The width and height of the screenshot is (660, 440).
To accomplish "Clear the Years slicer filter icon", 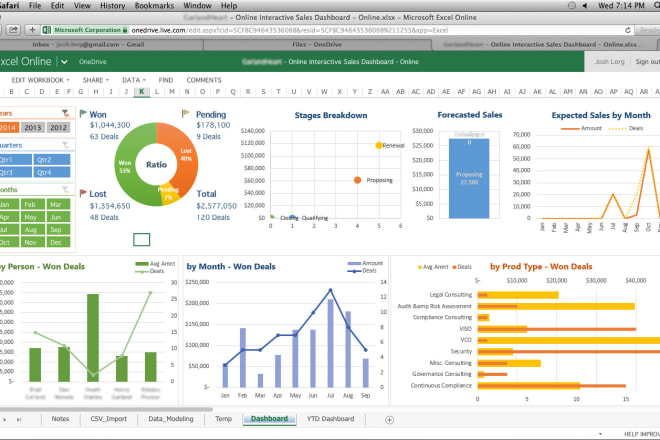I will pyautogui.click(x=66, y=113).
